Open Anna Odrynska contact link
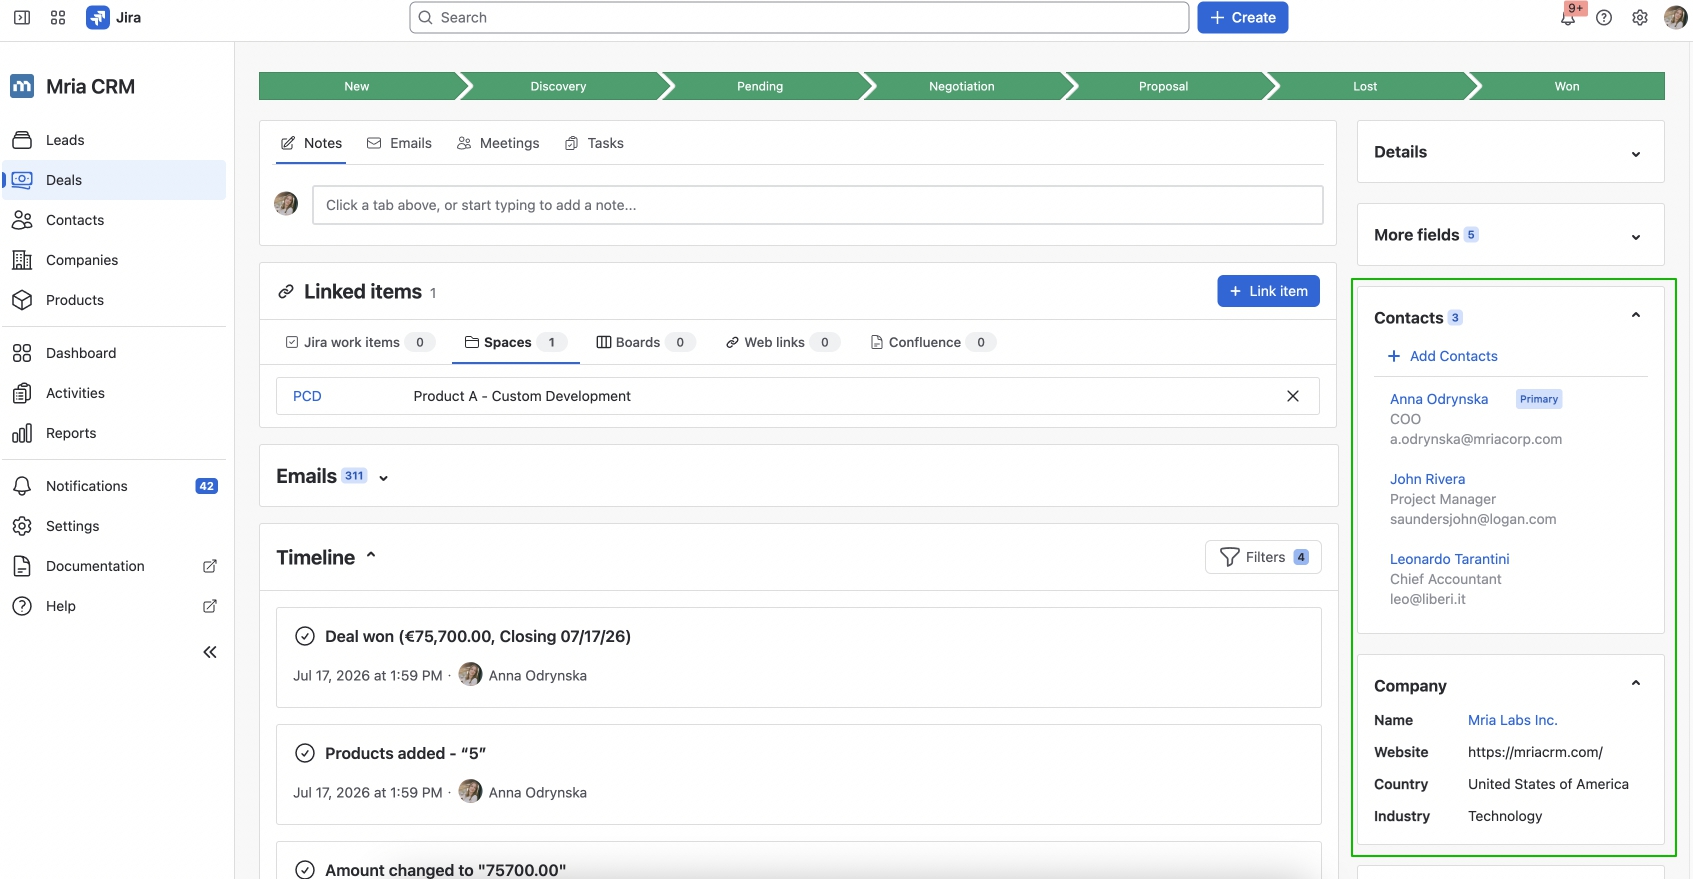This screenshot has width=1693, height=879. (x=1439, y=399)
